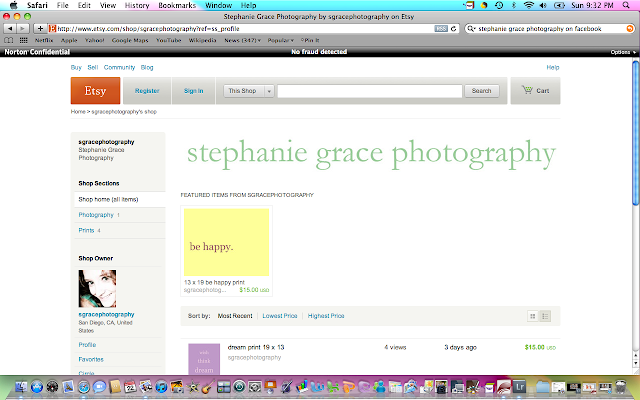
Task: Reload the page with refresh icon
Action: pyautogui.click(x=453, y=29)
